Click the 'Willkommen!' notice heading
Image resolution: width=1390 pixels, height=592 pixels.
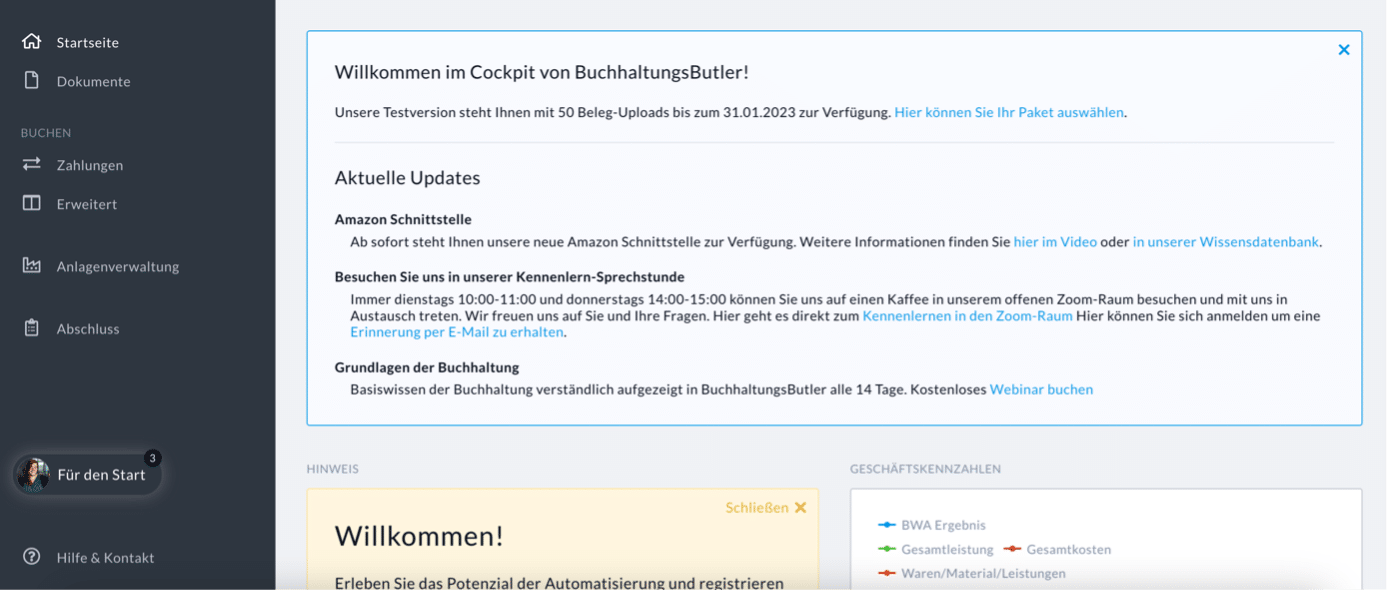[x=419, y=536]
